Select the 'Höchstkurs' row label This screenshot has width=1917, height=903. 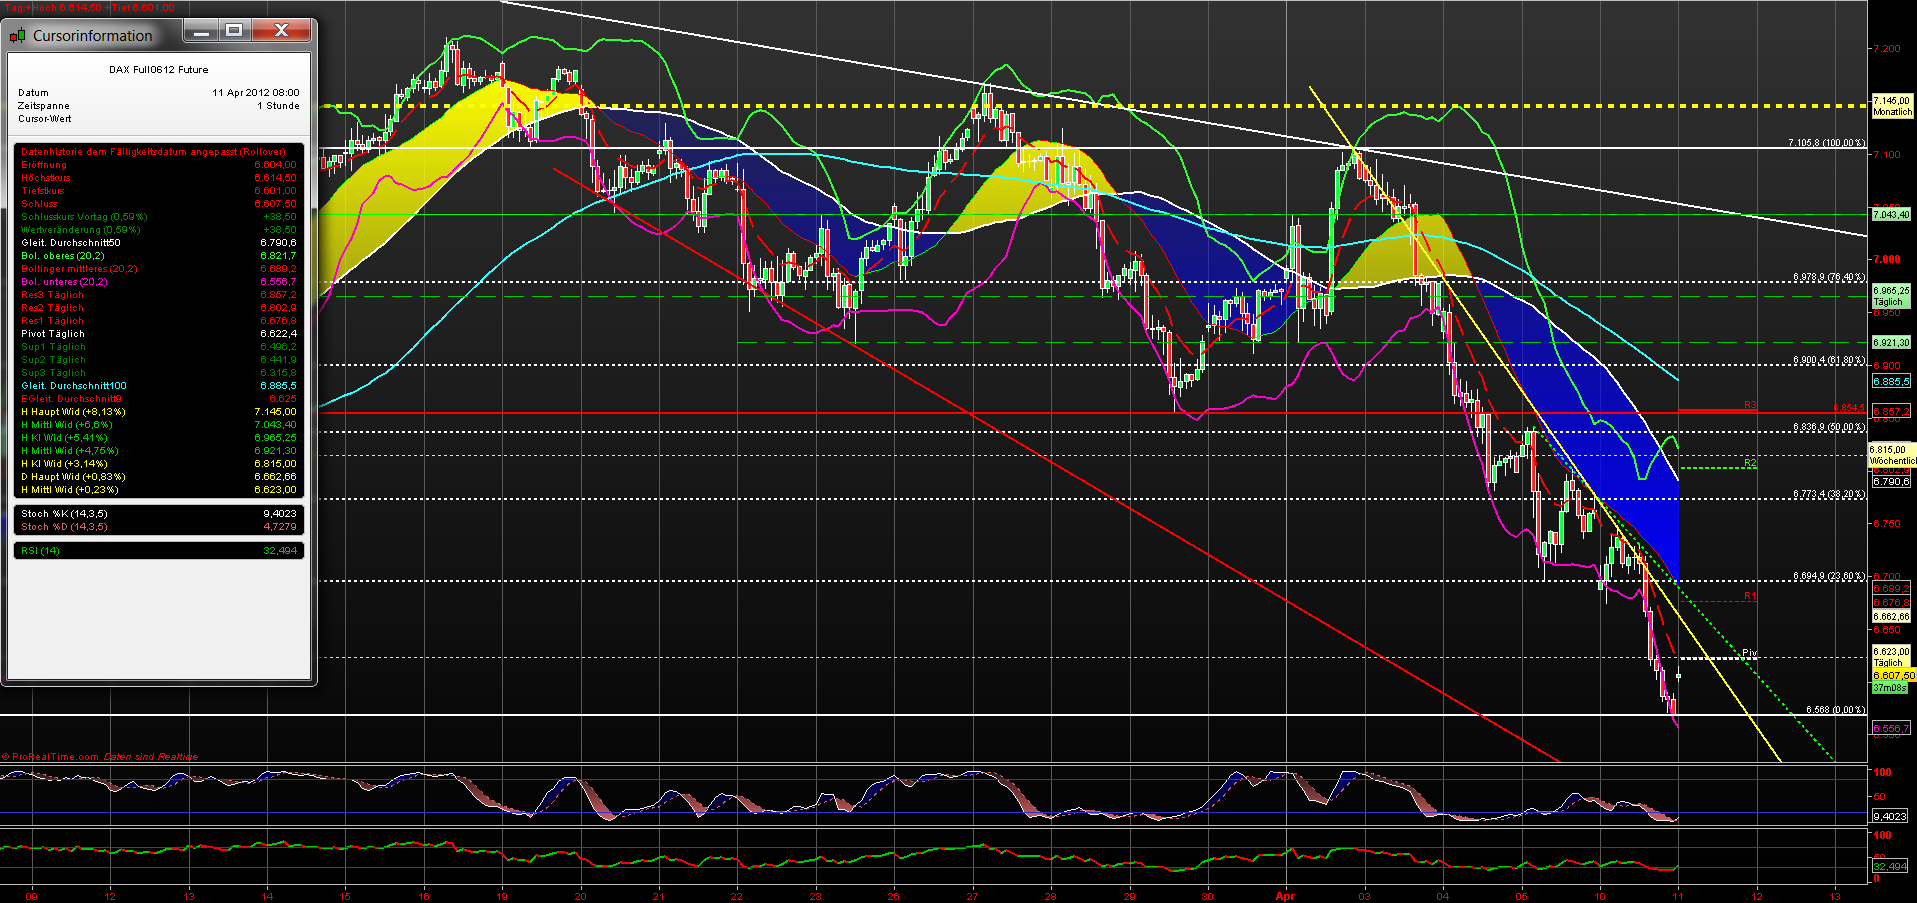(46, 178)
